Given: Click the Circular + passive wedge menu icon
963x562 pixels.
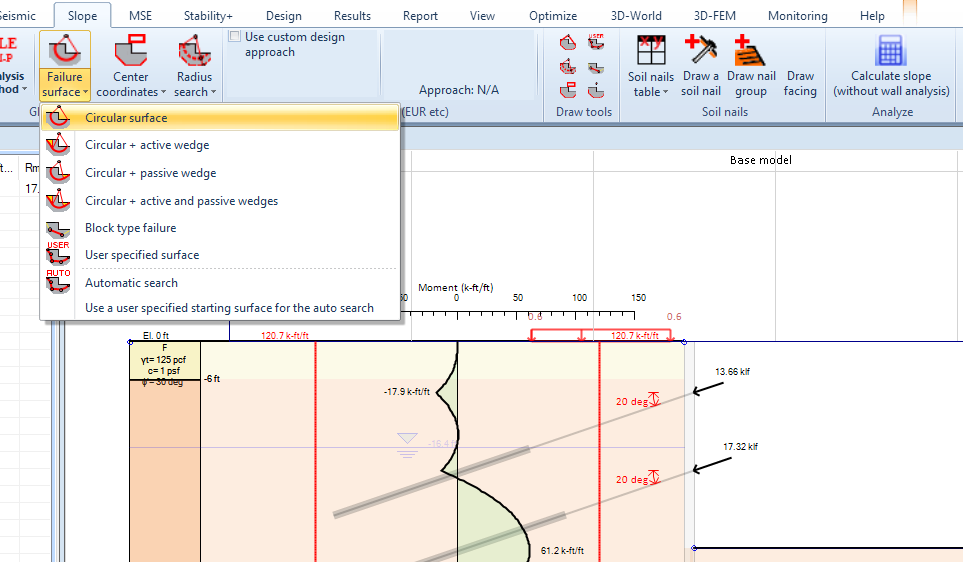Looking at the screenshot, I should click(58, 173).
